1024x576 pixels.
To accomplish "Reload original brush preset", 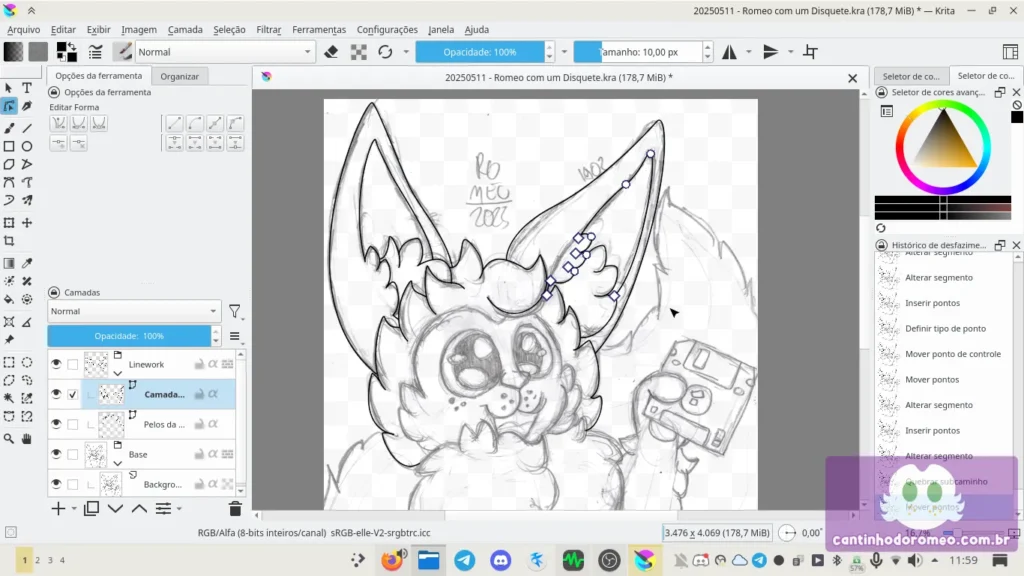I will point(385,52).
